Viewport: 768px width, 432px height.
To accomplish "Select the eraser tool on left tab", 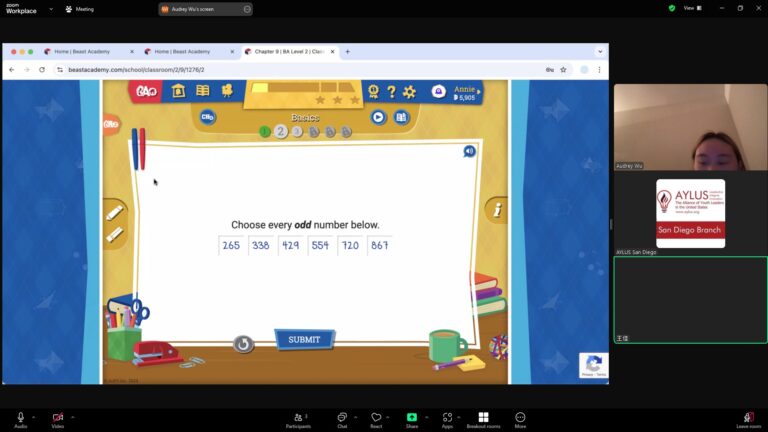I will (x=114, y=235).
